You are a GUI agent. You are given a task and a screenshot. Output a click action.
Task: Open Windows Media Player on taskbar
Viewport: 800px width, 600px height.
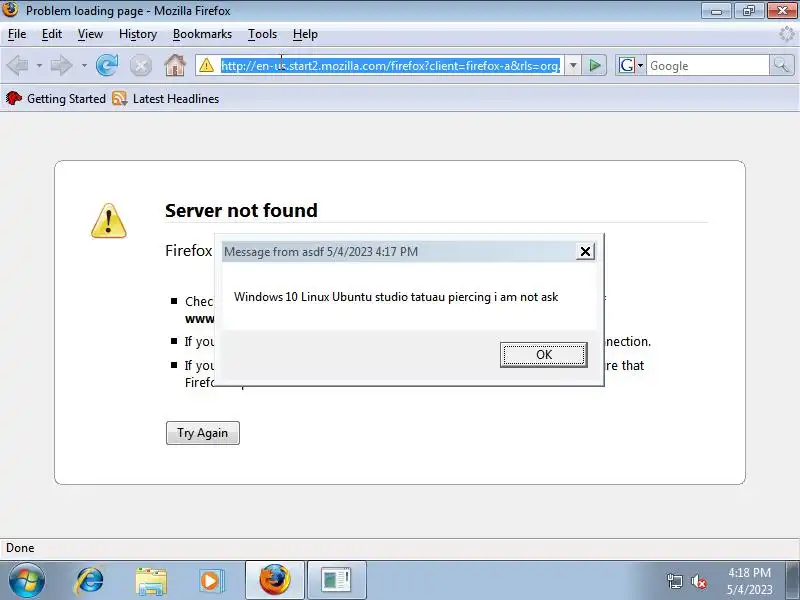tap(211, 581)
